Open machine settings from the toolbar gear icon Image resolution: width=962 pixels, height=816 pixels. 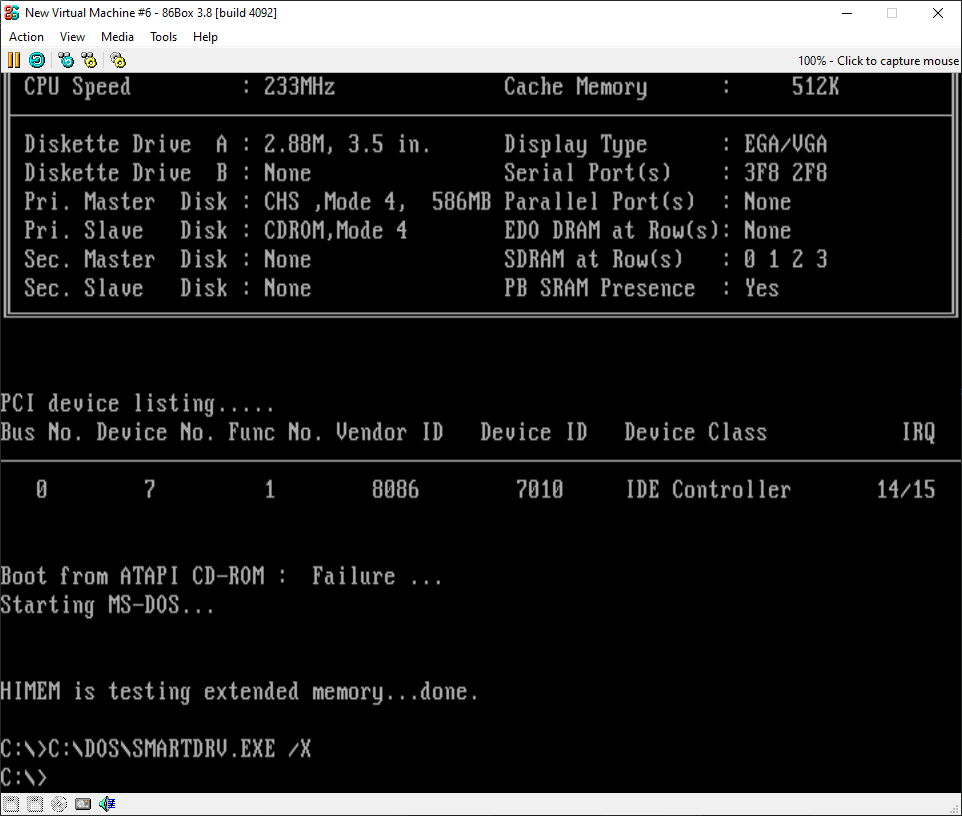pos(118,60)
